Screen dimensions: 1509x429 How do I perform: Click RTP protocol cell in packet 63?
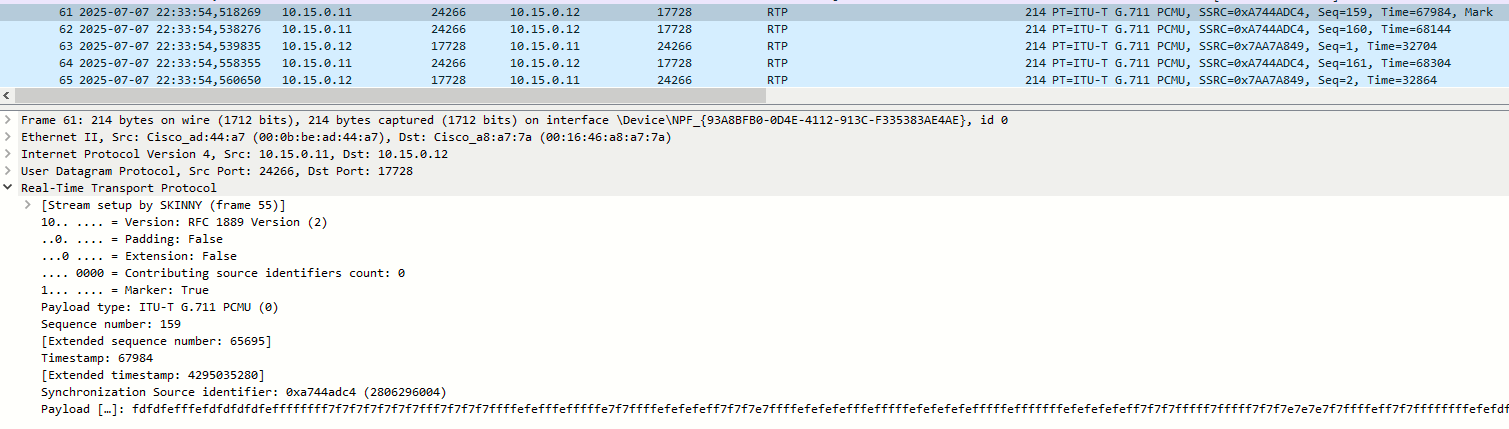(x=777, y=46)
